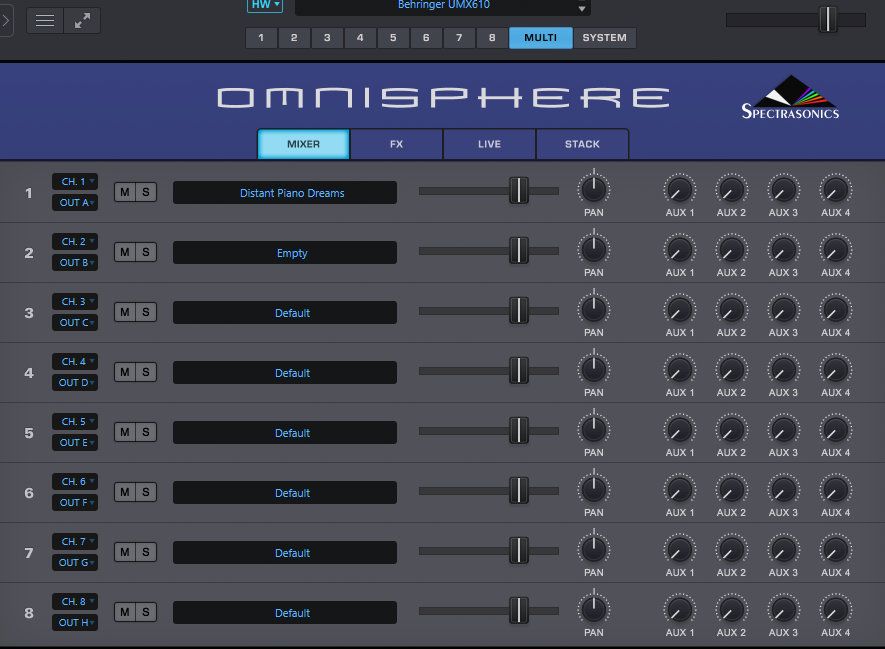Click the expand view arrows icon
This screenshot has height=649, width=885.
click(82, 20)
